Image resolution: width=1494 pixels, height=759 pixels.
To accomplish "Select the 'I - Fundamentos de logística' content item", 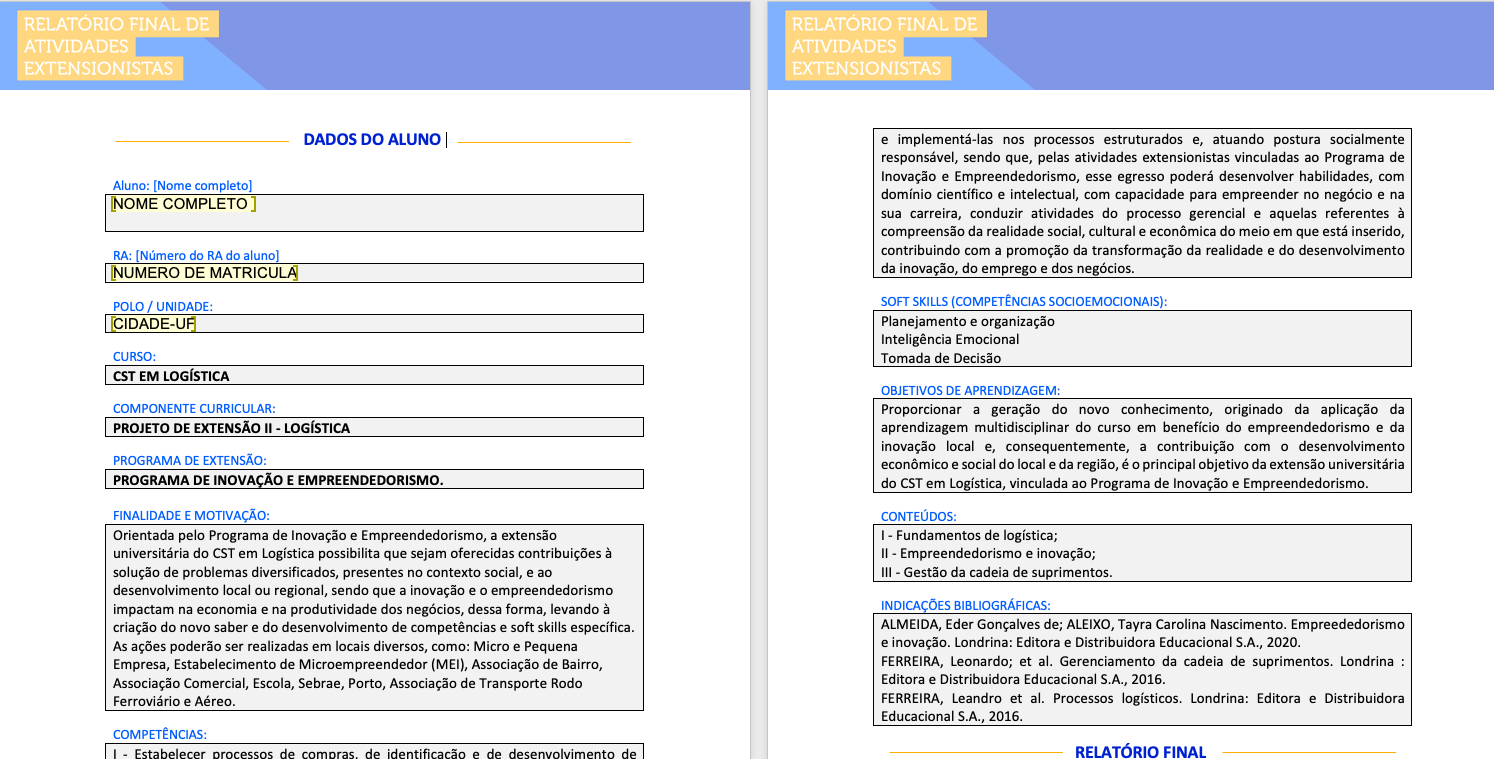I will point(969,535).
